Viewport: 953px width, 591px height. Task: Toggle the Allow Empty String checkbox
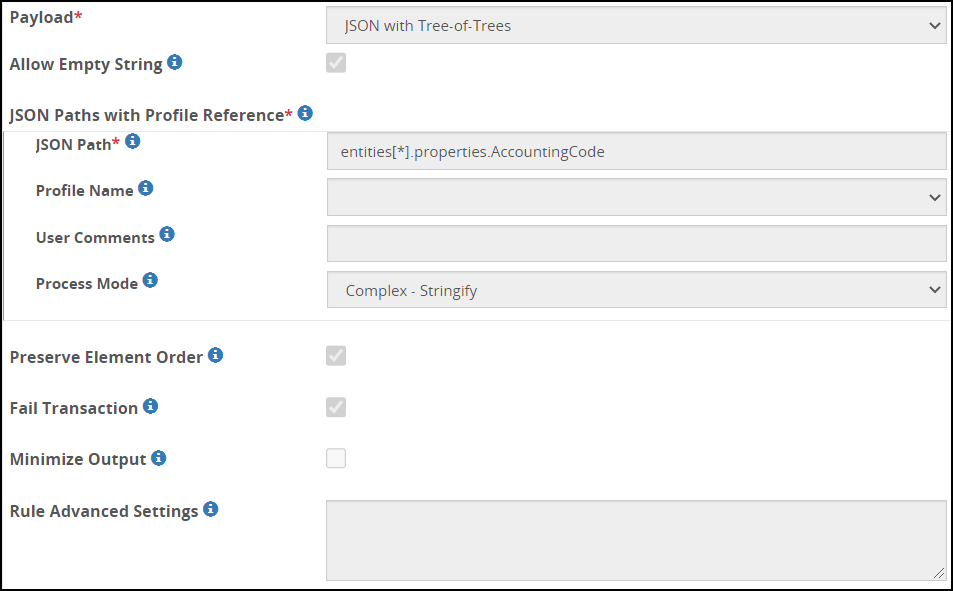(x=336, y=64)
